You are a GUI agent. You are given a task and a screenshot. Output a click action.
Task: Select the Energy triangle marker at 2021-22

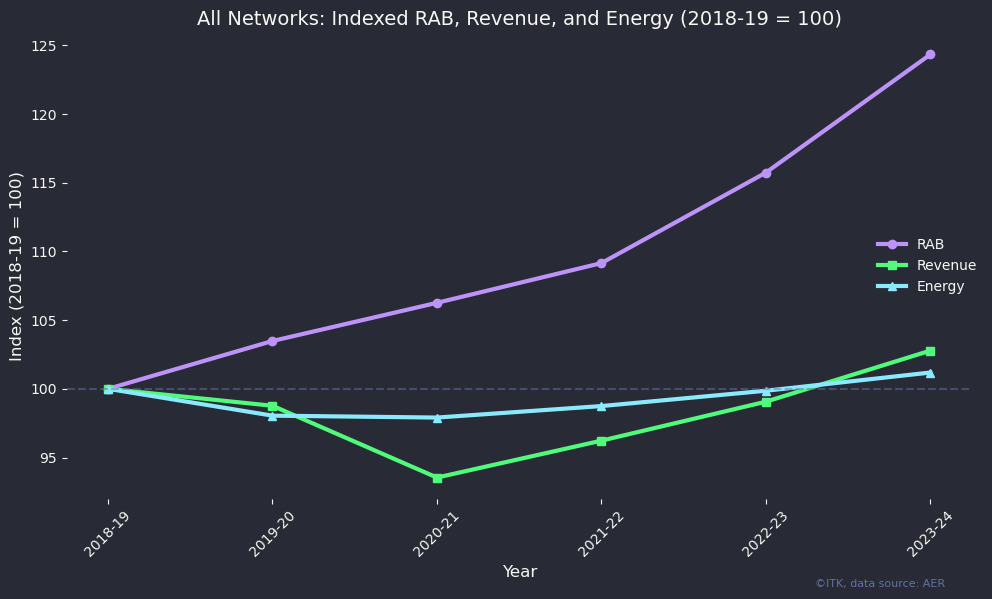(601, 406)
